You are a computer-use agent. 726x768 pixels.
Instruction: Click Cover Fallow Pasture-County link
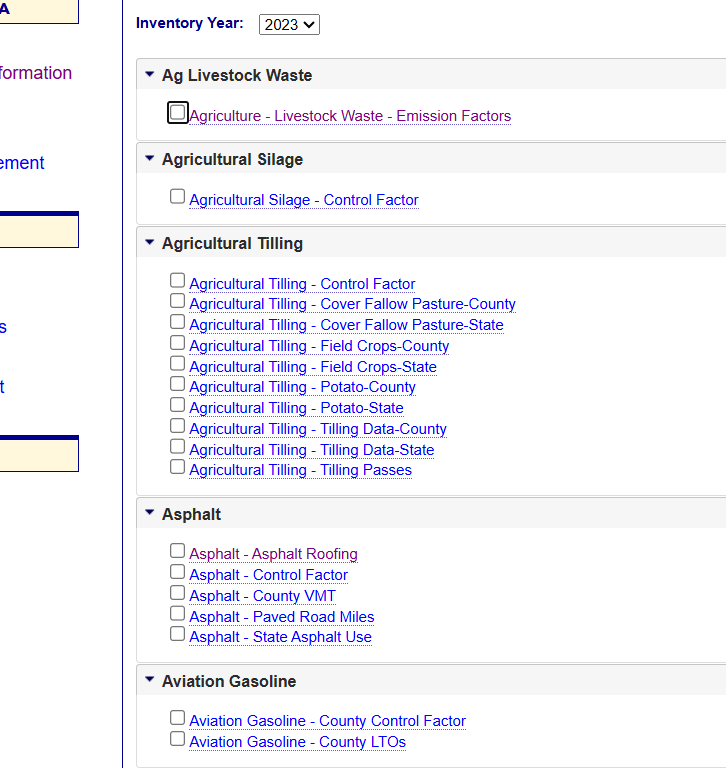coord(352,304)
